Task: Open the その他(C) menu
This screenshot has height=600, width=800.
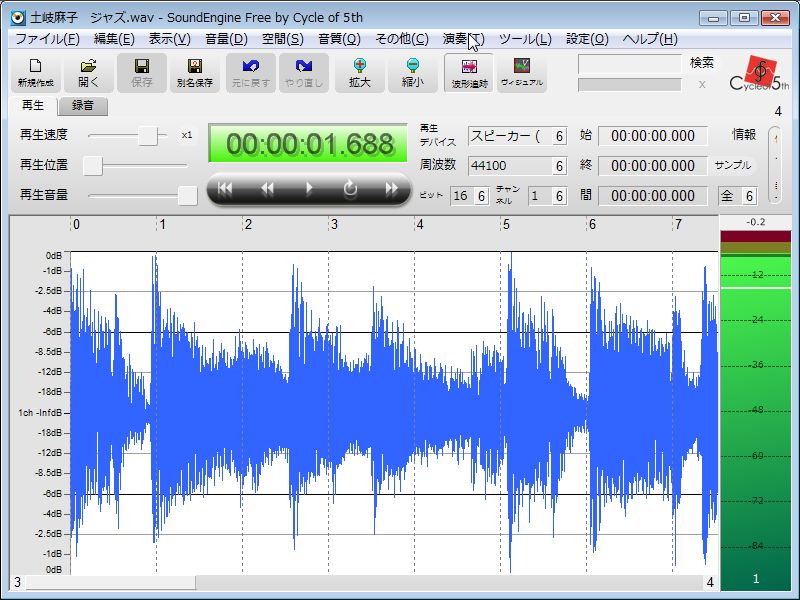Action: (402, 39)
